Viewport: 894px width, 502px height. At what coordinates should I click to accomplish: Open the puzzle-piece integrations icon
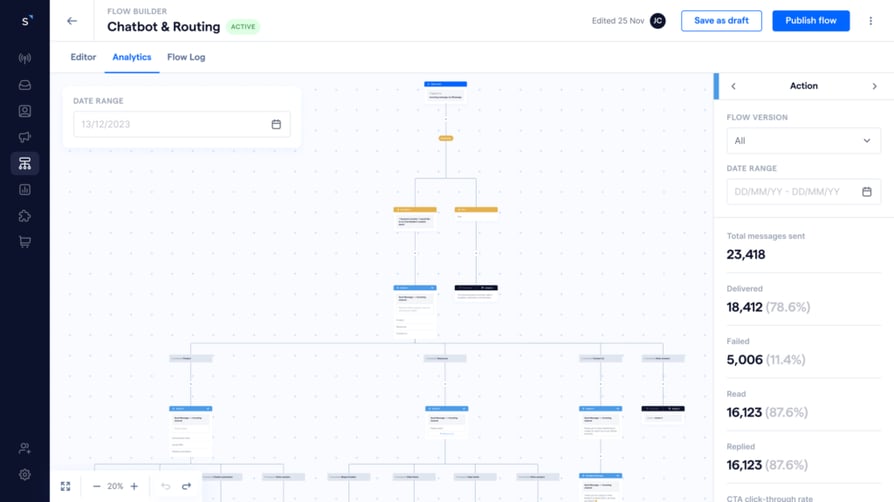(25, 216)
